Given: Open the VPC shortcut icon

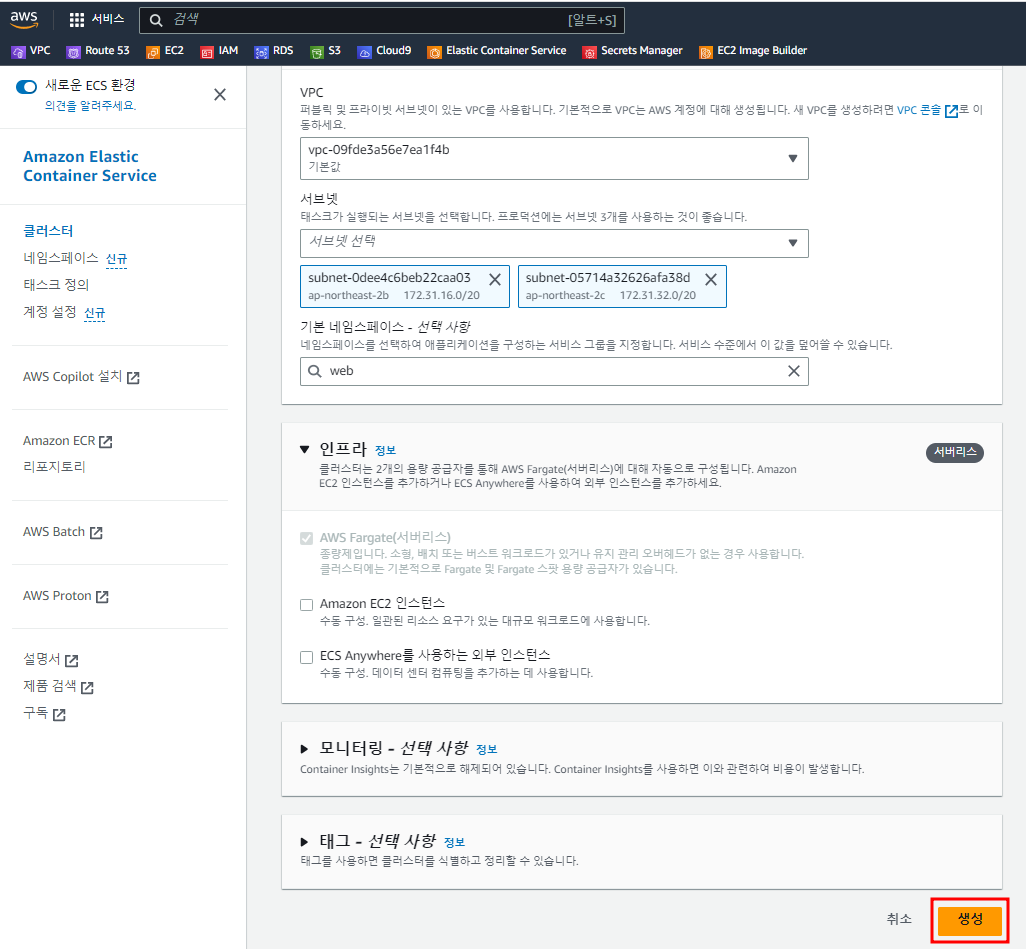Looking at the screenshot, I should (19, 52).
